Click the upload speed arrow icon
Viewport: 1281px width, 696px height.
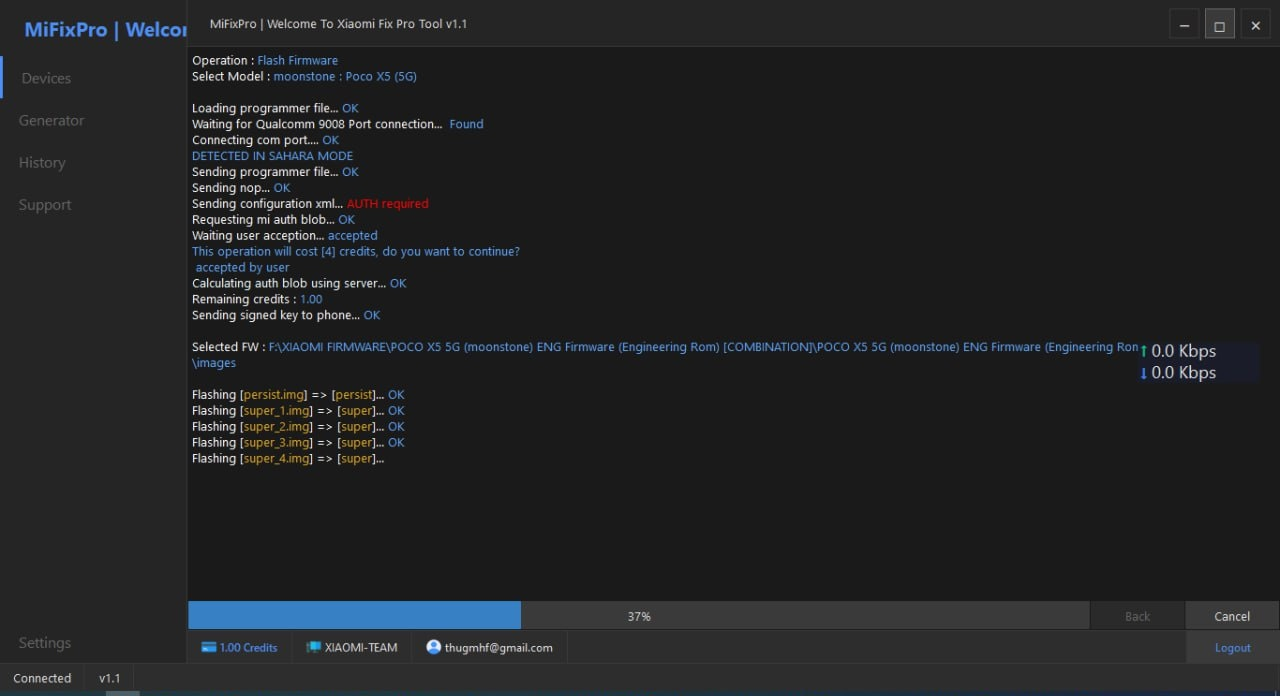[1144, 351]
